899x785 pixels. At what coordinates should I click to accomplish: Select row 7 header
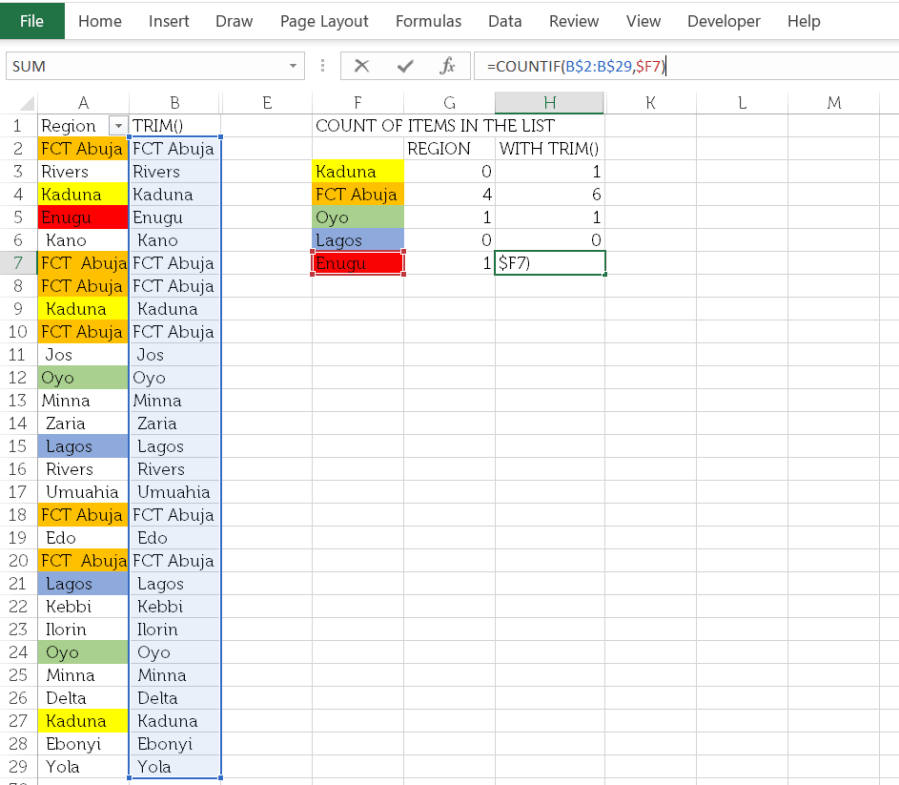click(x=18, y=263)
